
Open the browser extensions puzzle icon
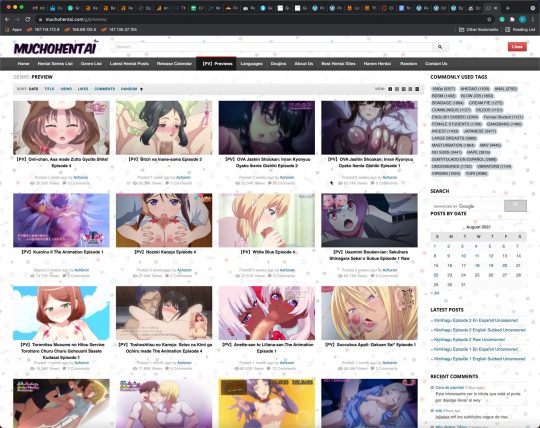[512, 19]
